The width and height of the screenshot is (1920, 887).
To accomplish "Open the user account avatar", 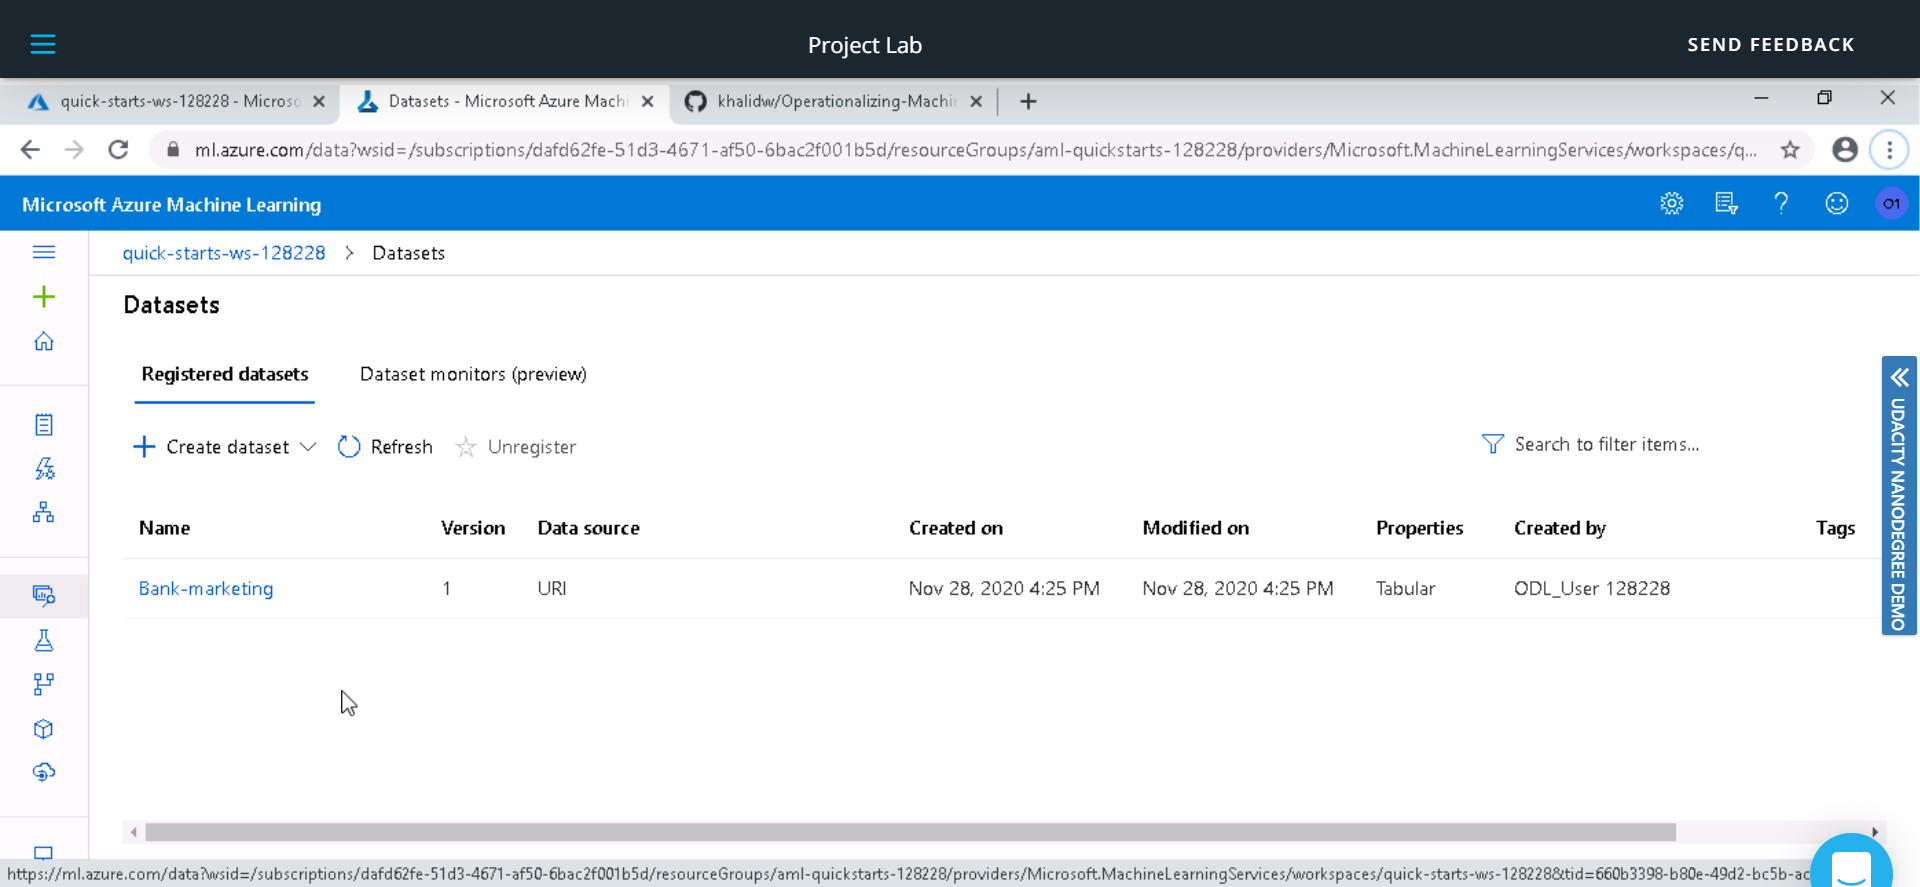I will [x=1891, y=204].
